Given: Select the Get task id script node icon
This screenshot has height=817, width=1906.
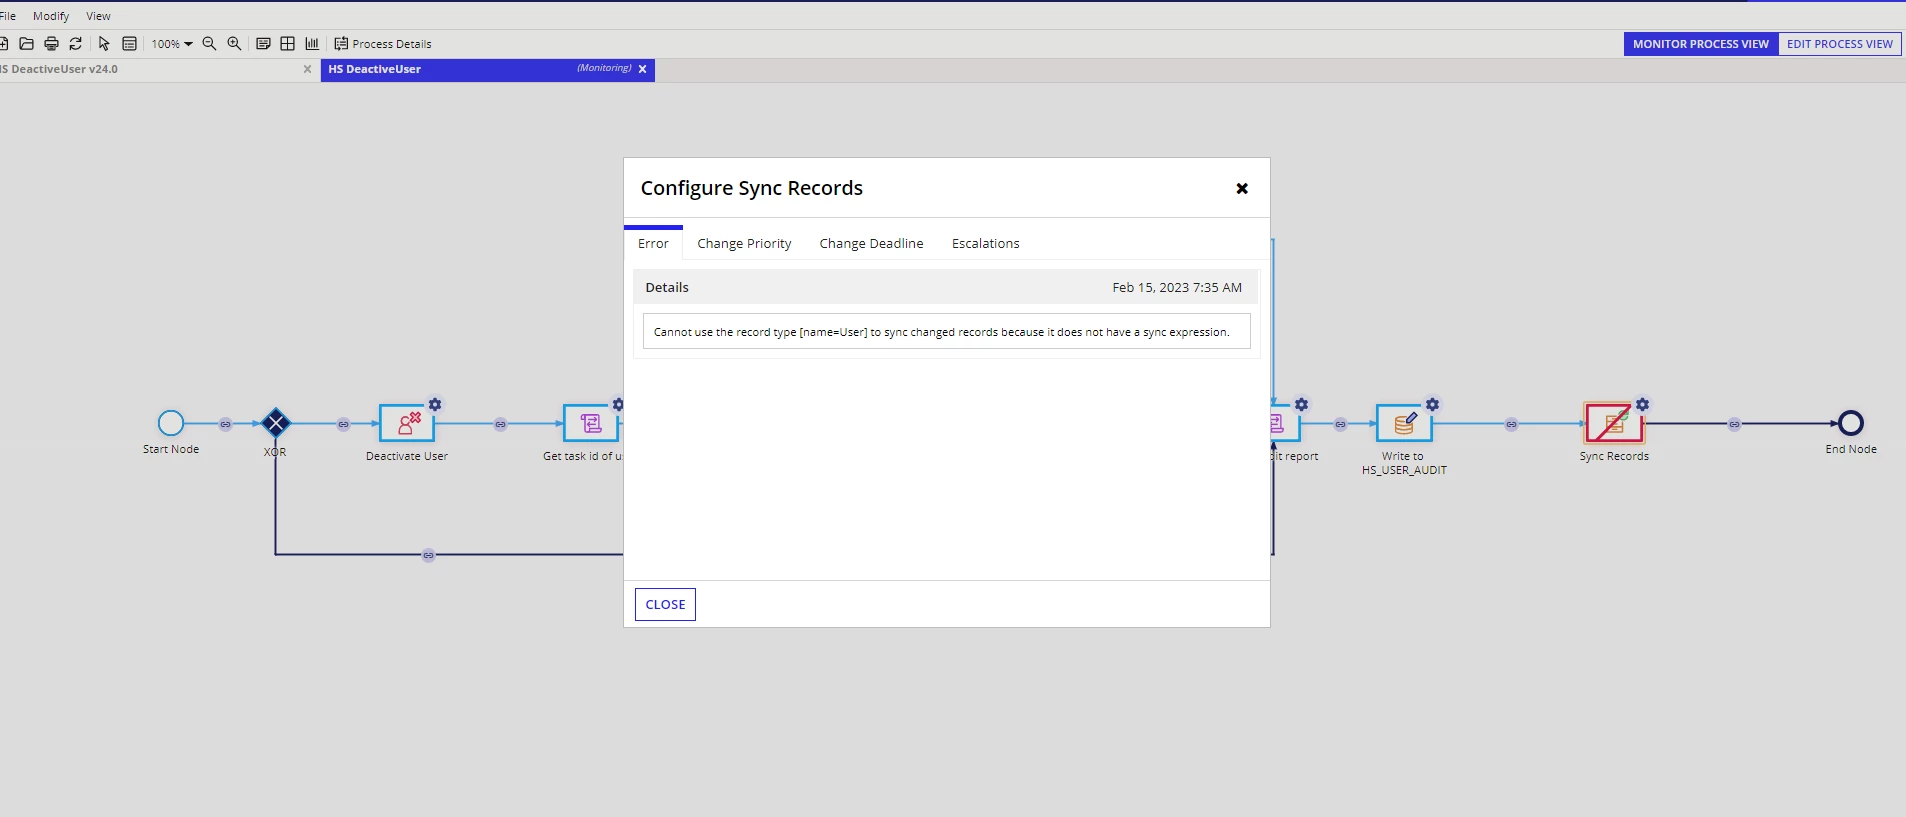Looking at the screenshot, I should (591, 424).
